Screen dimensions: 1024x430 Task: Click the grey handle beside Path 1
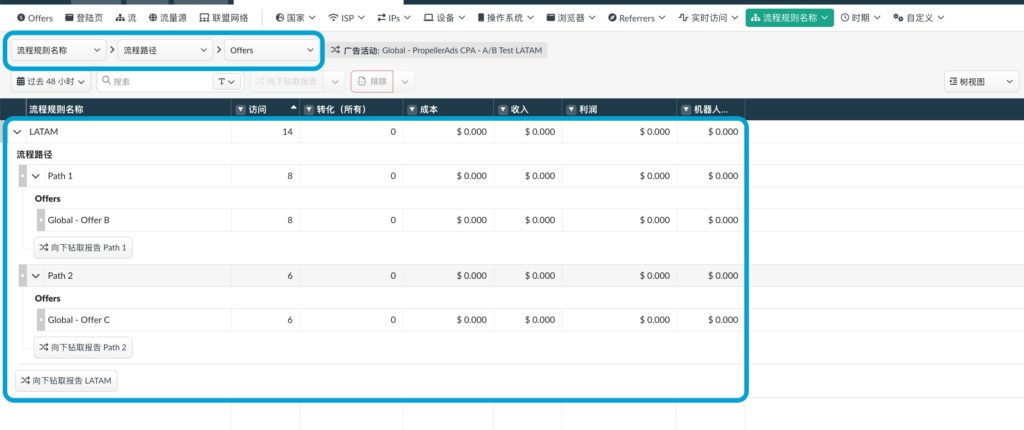(x=23, y=176)
